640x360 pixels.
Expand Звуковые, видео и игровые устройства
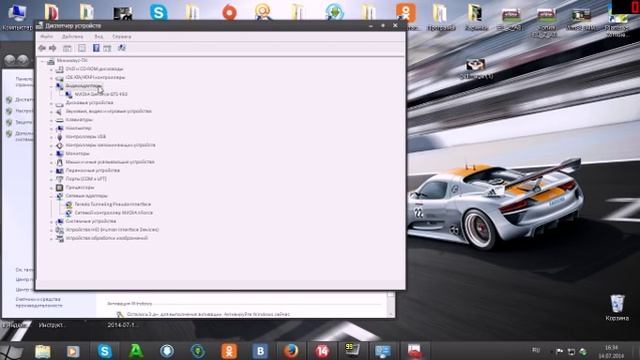click(51, 111)
